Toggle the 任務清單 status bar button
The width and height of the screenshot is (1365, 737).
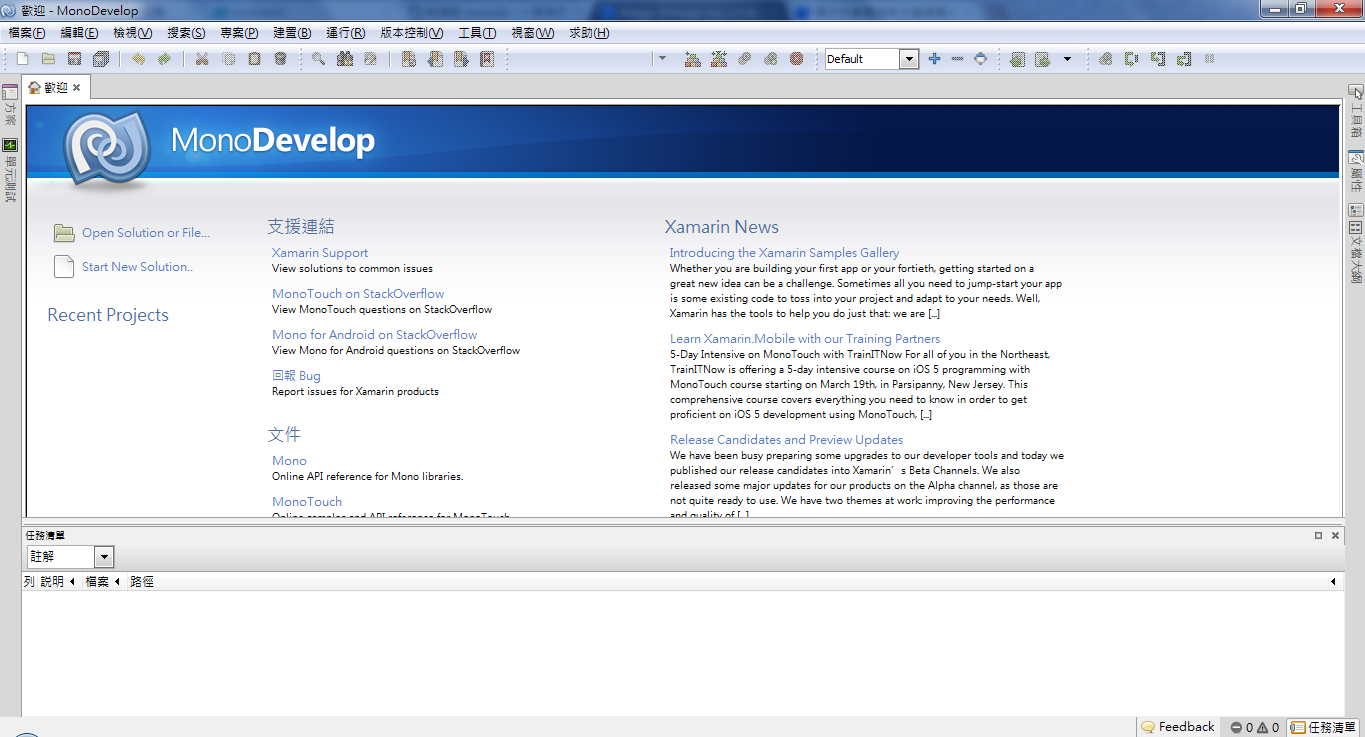(x=1322, y=727)
